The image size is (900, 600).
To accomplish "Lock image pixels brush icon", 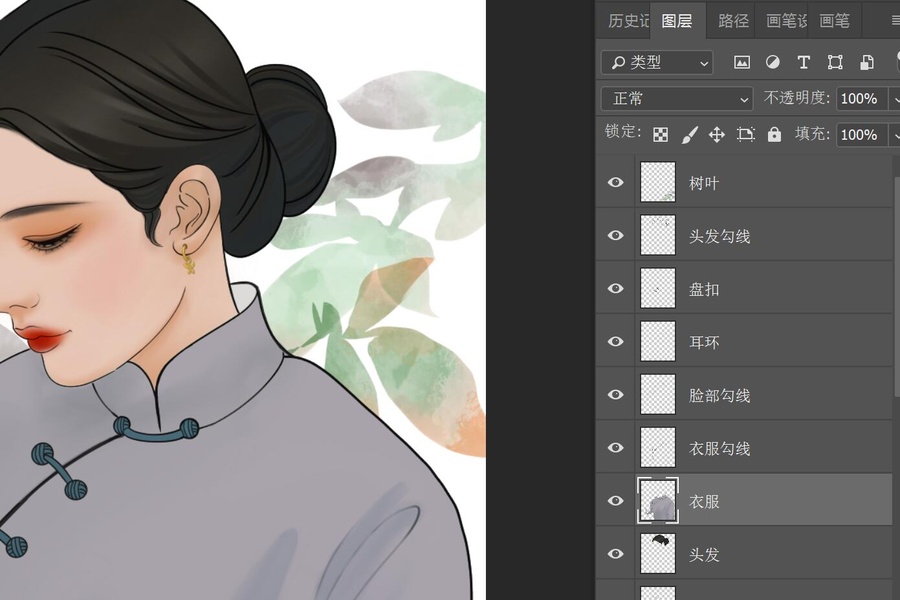I will click(x=689, y=135).
